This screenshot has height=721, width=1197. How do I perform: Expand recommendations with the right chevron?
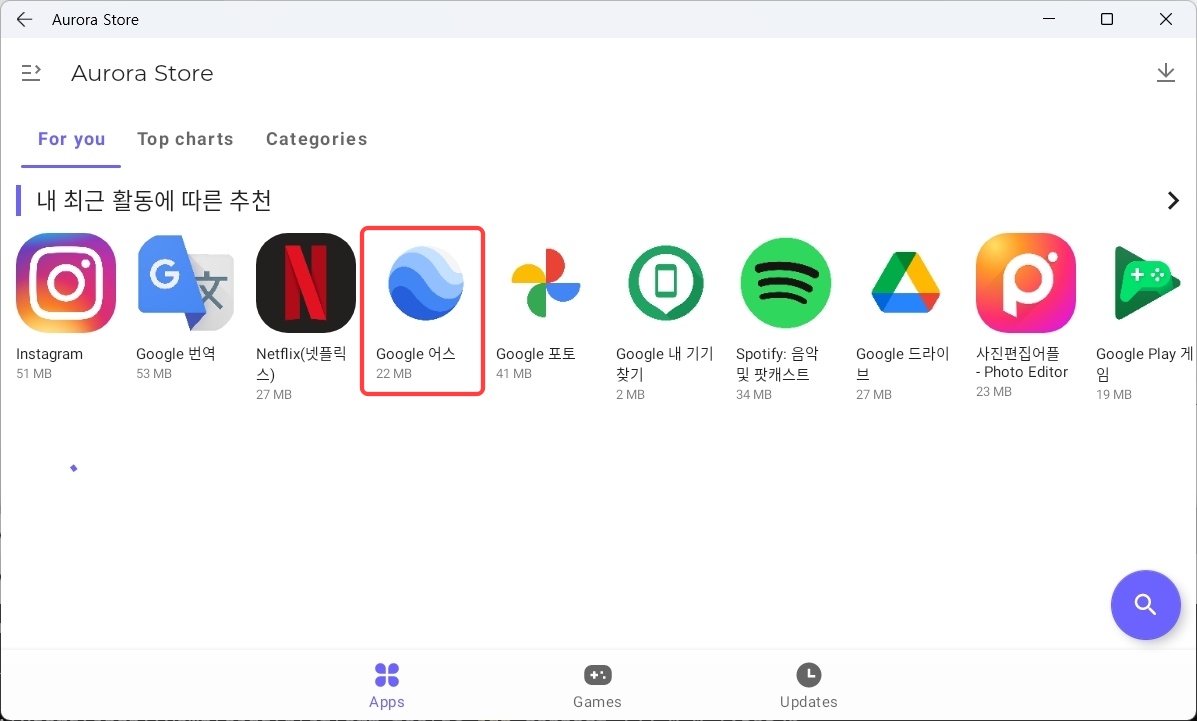point(1173,201)
